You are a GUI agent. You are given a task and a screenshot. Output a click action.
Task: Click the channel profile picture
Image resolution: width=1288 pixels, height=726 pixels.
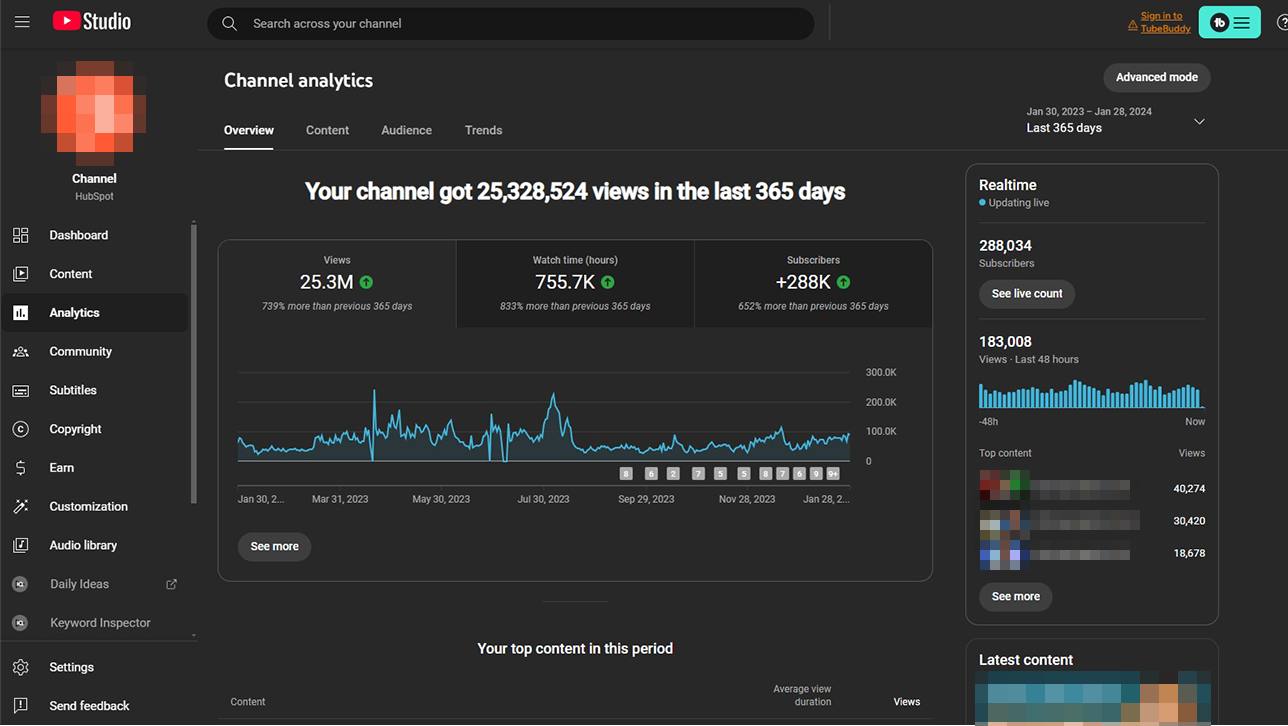tap(94, 113)
